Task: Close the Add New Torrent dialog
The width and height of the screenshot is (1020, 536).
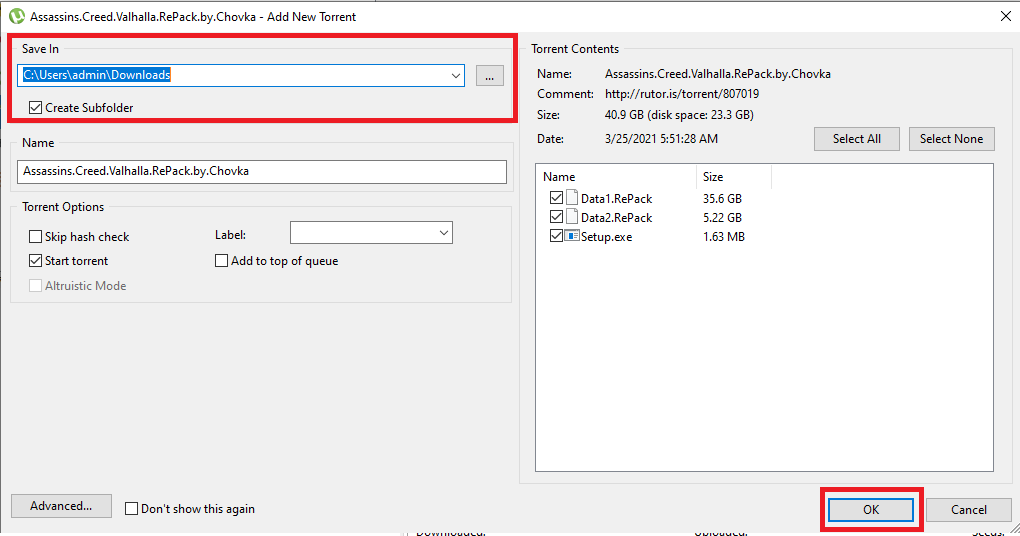Action: pyautogui.click(x=1005, y=16)
